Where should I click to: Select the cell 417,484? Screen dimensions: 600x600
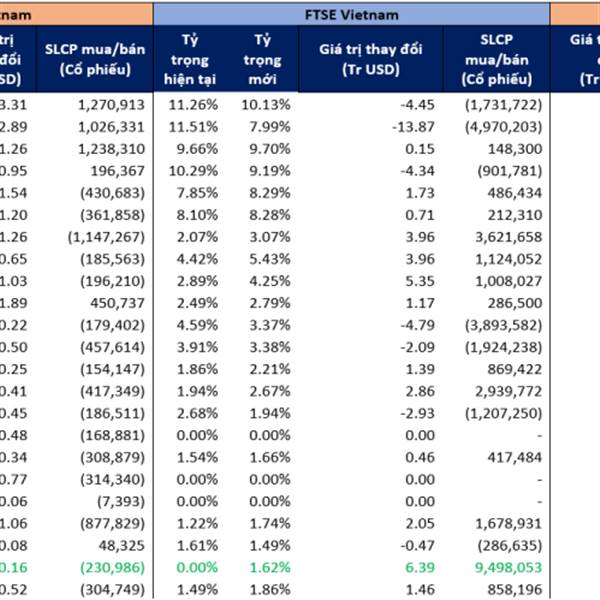(515, 458)
